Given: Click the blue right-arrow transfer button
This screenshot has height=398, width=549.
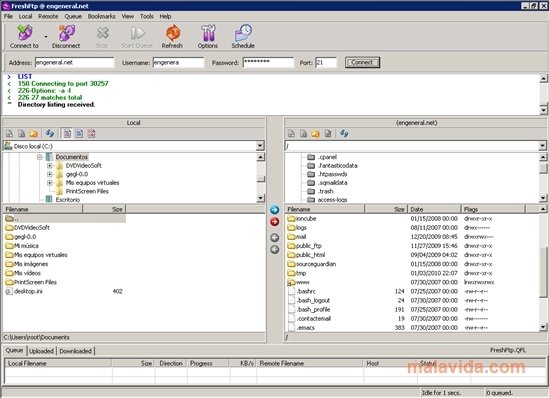Looking at the screenshot, I should (x=275, y=210).
